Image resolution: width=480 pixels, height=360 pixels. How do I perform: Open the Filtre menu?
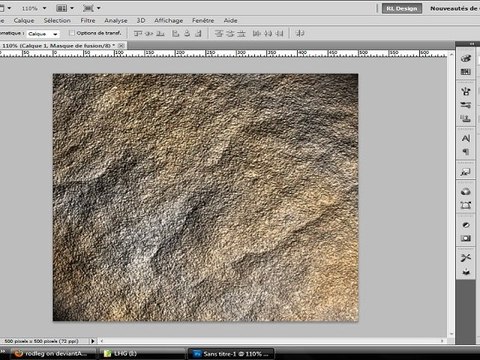(x=88, y=20)
